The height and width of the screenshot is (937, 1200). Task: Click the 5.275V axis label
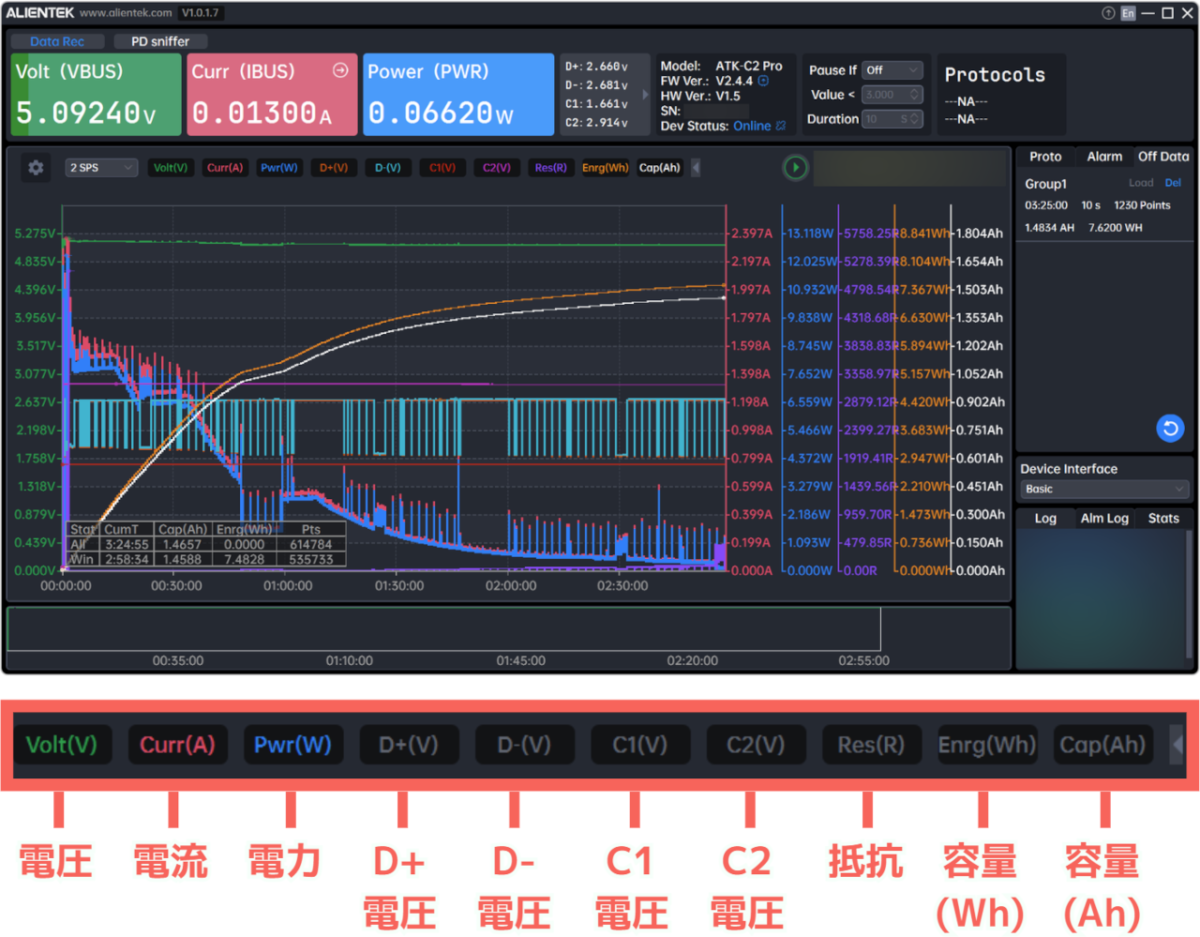click(33, 233)
